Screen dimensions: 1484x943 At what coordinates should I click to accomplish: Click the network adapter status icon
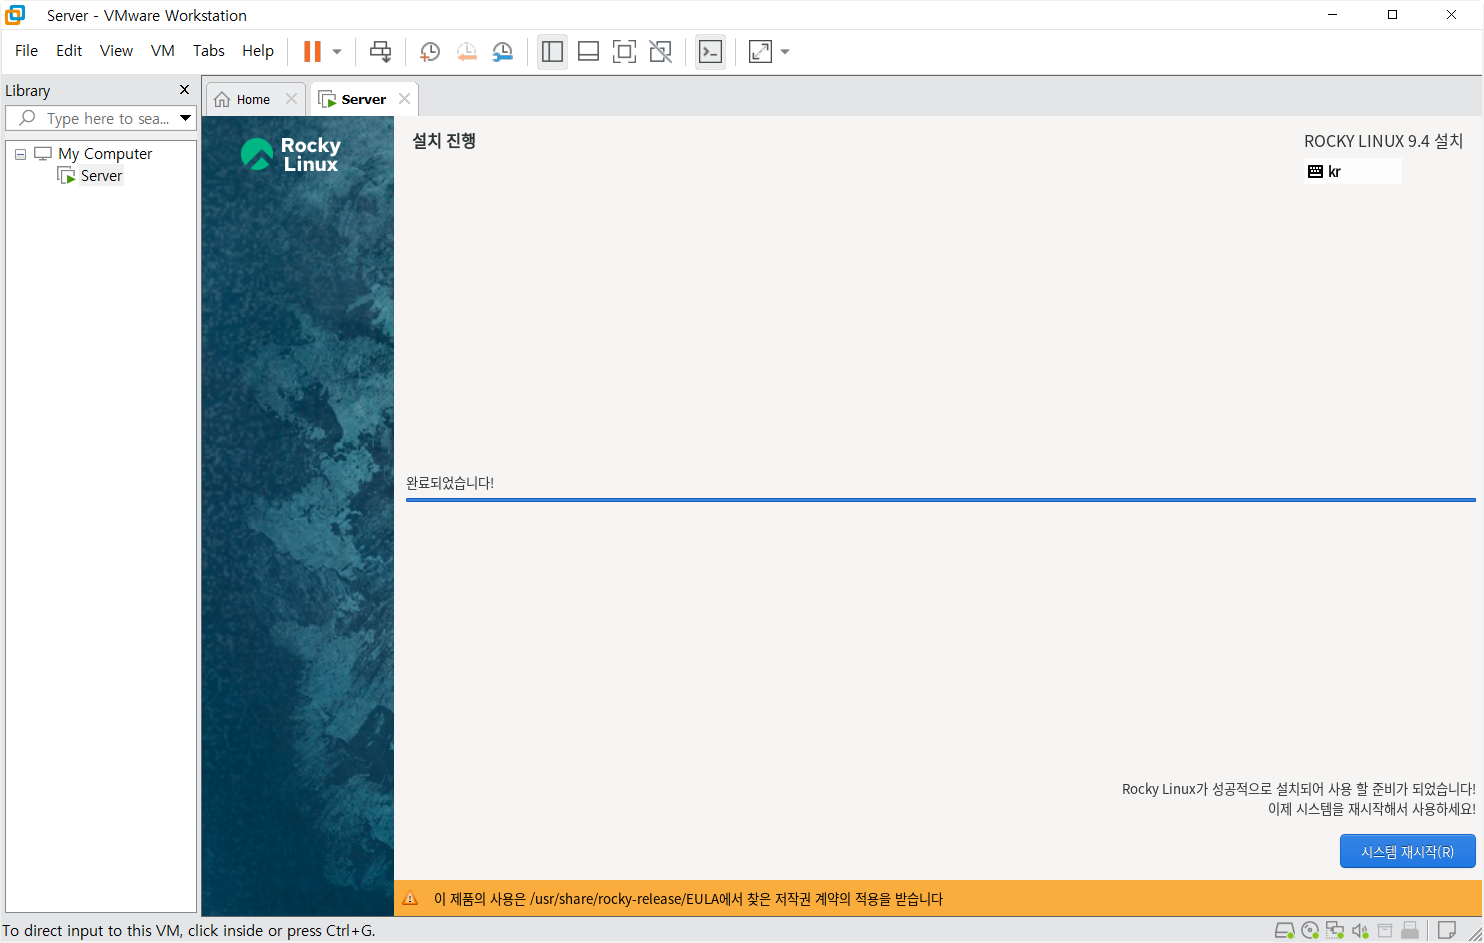(x=1335, y=931)
